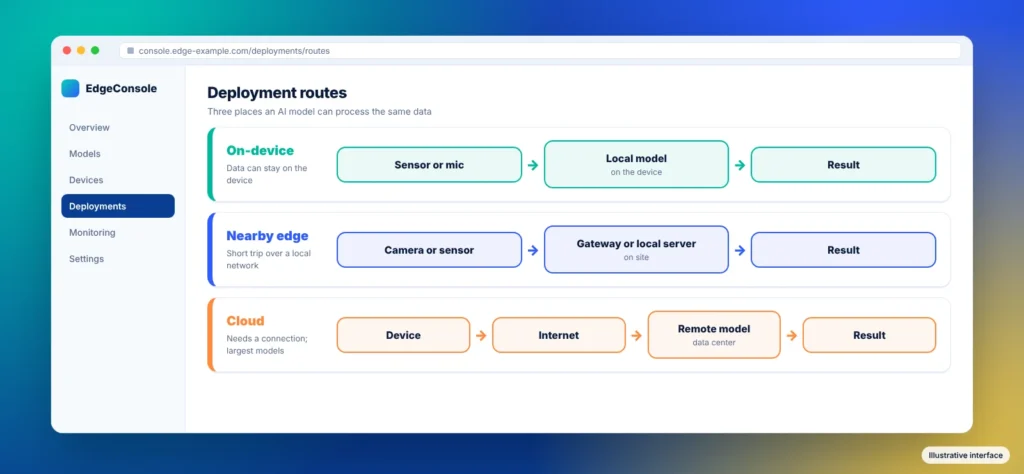Click the Deployment routes heading

pyautogui.click(x=277, y=93)
